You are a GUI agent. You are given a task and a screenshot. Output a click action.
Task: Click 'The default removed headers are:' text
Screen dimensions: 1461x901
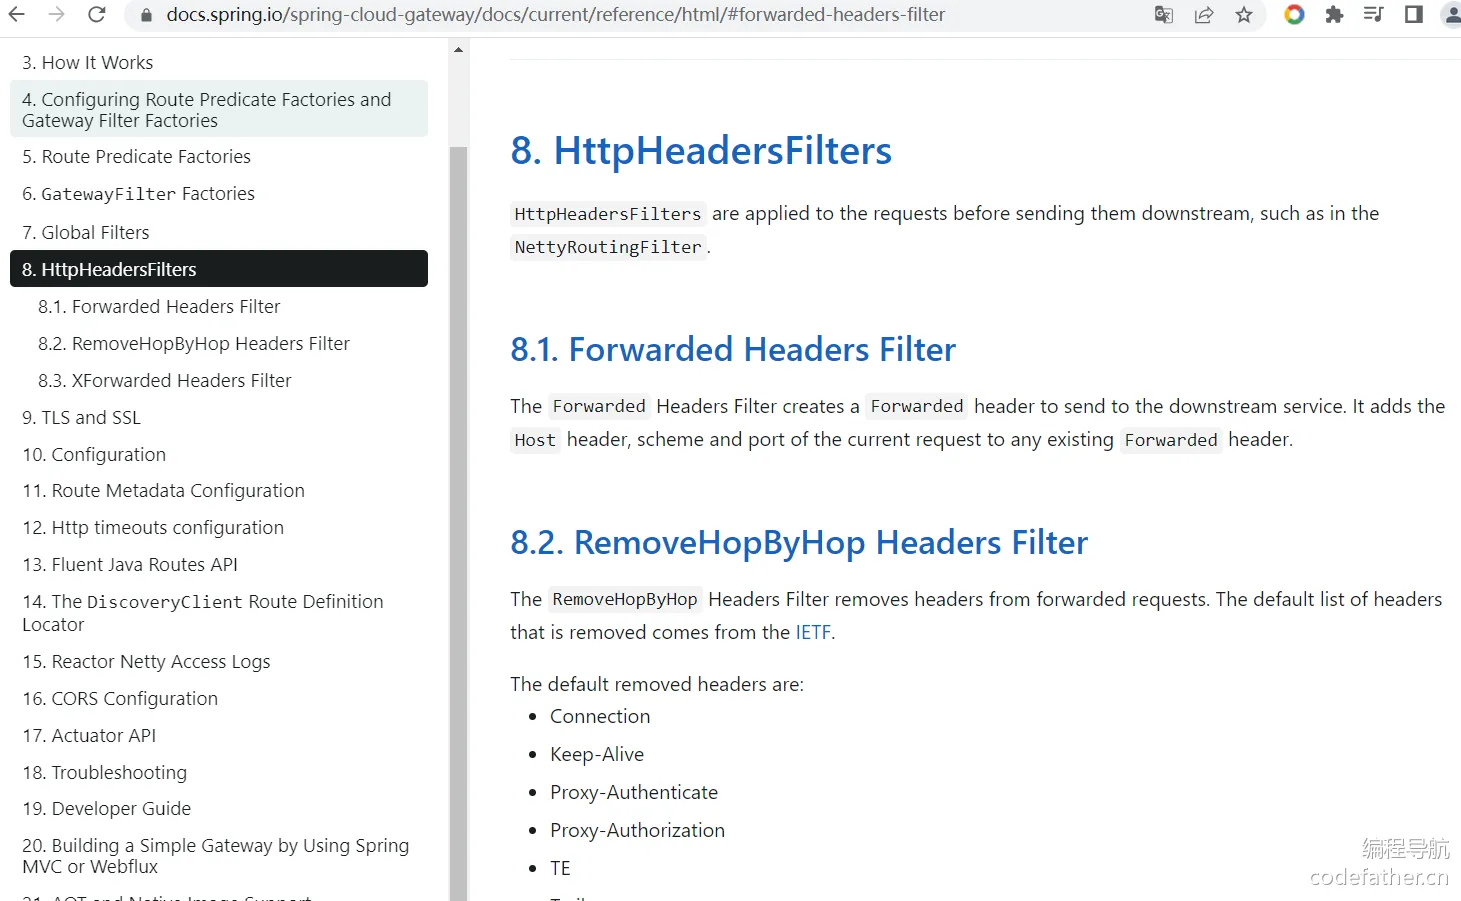pos(657,685)
